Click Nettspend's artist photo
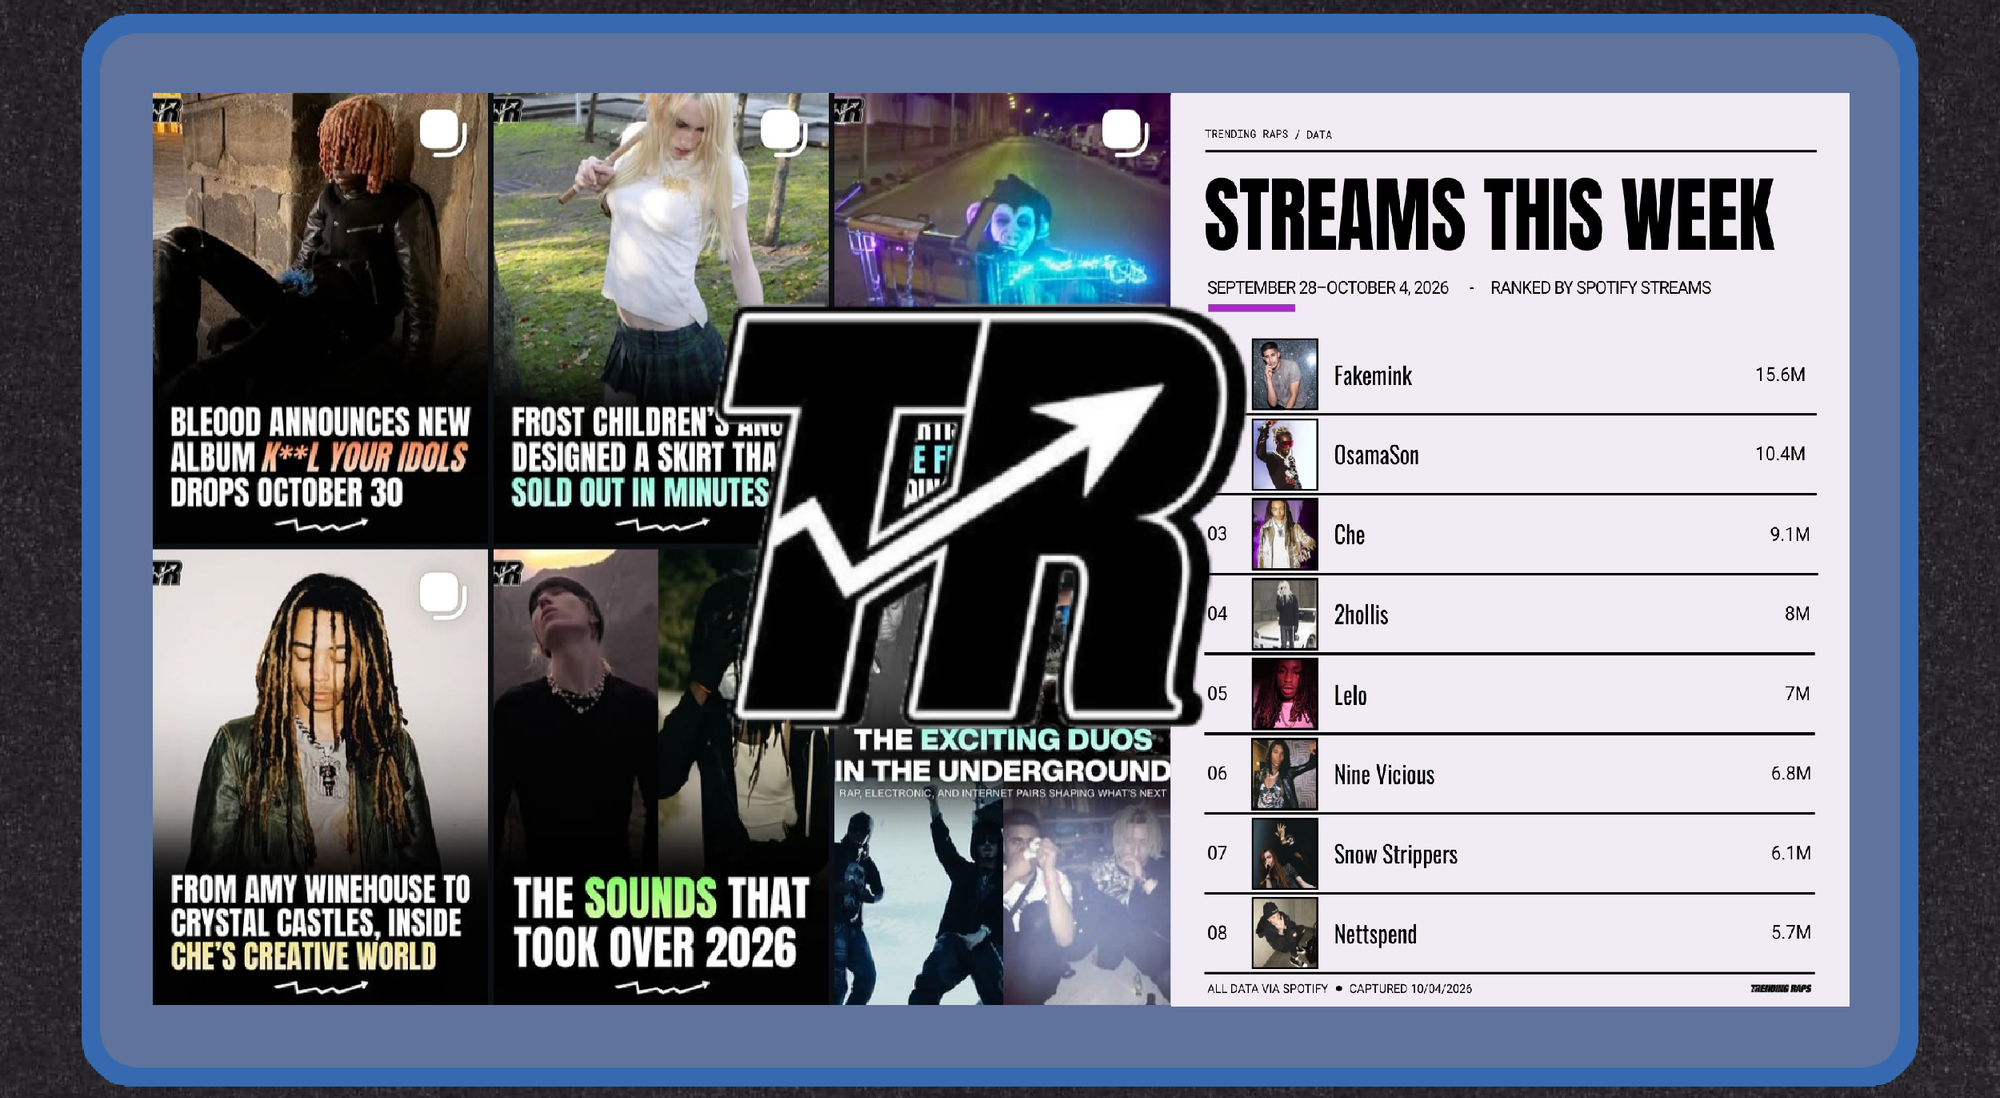Viewport: 2000px width, 1098px height. 1285,933
